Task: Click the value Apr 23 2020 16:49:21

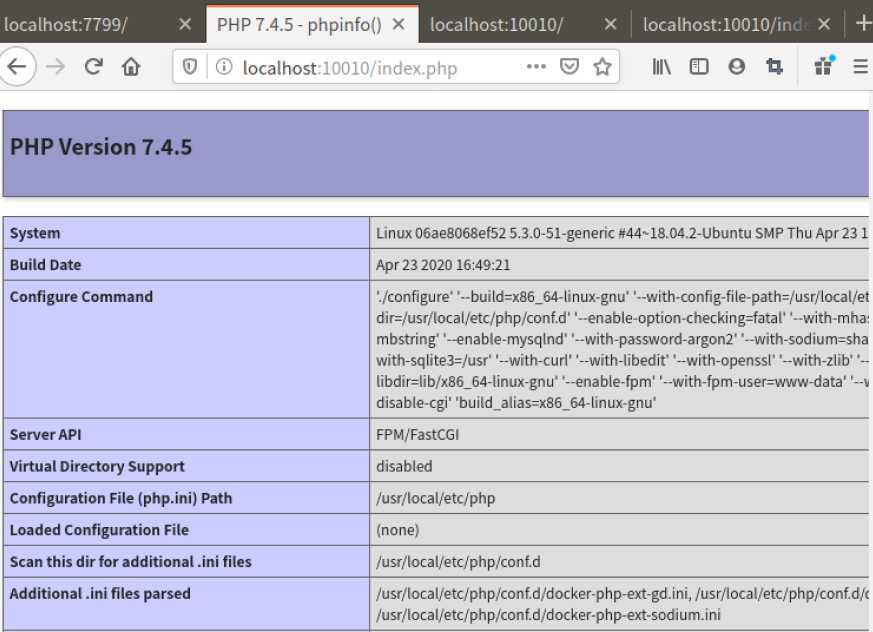Action: coord(443,264)
